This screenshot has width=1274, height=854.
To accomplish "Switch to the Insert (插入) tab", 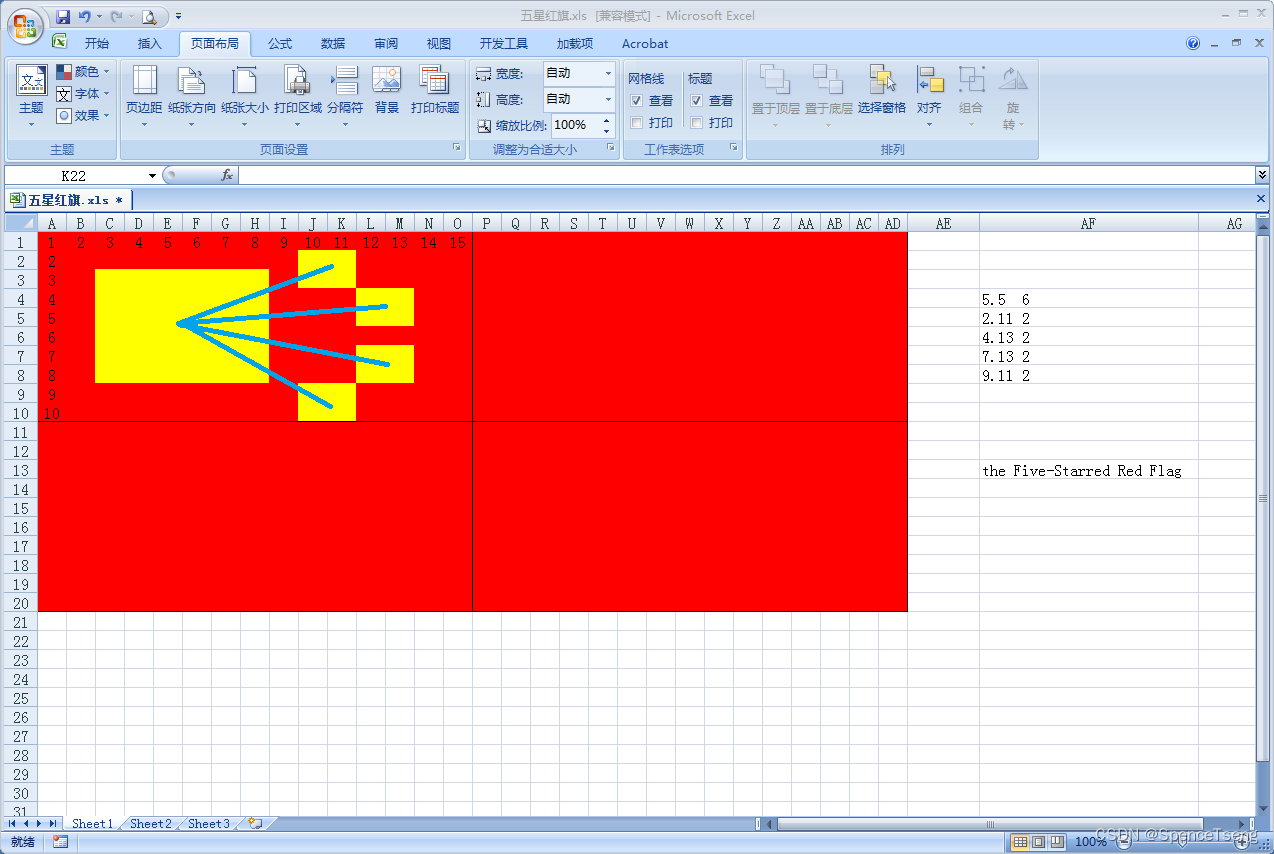I will point(149,44).
